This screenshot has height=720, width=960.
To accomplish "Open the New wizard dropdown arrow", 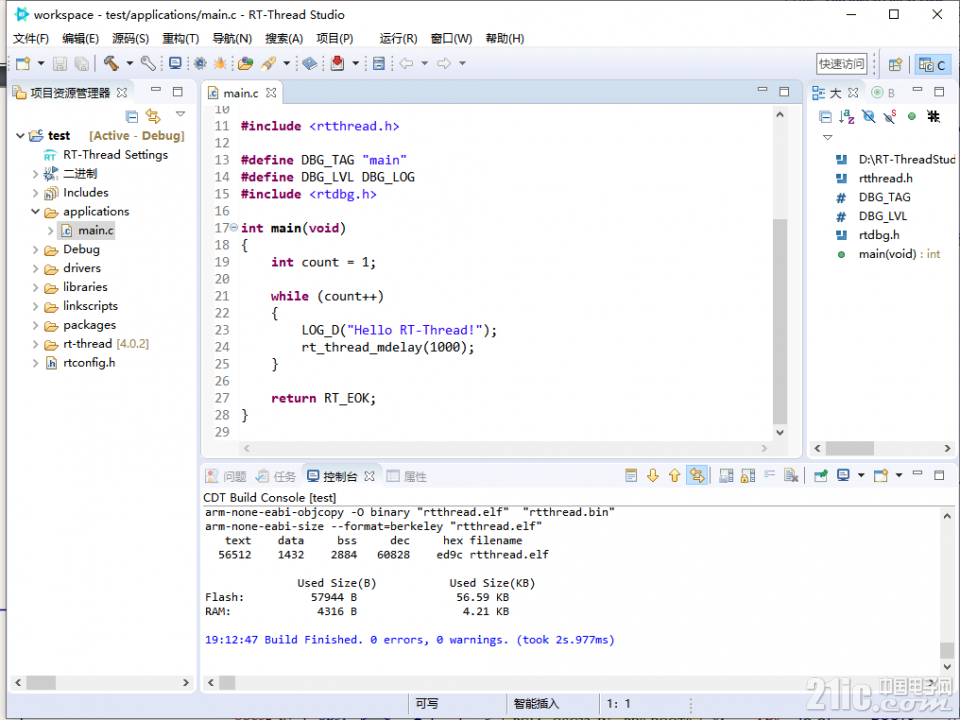I will coord(41,63).
